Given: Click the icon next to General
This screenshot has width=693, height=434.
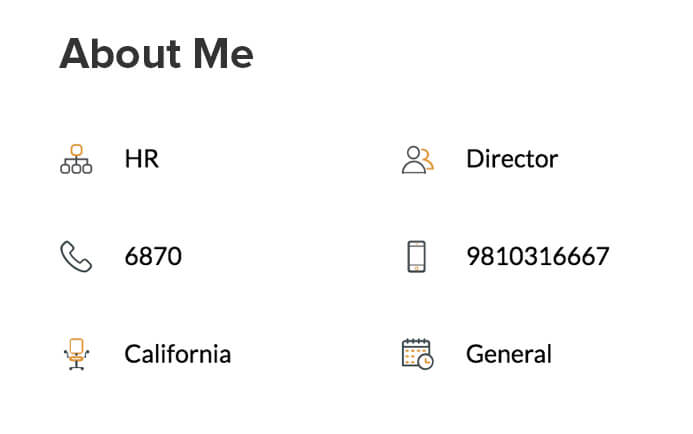Looking at the screenshot, I should [x=417, y=354].
